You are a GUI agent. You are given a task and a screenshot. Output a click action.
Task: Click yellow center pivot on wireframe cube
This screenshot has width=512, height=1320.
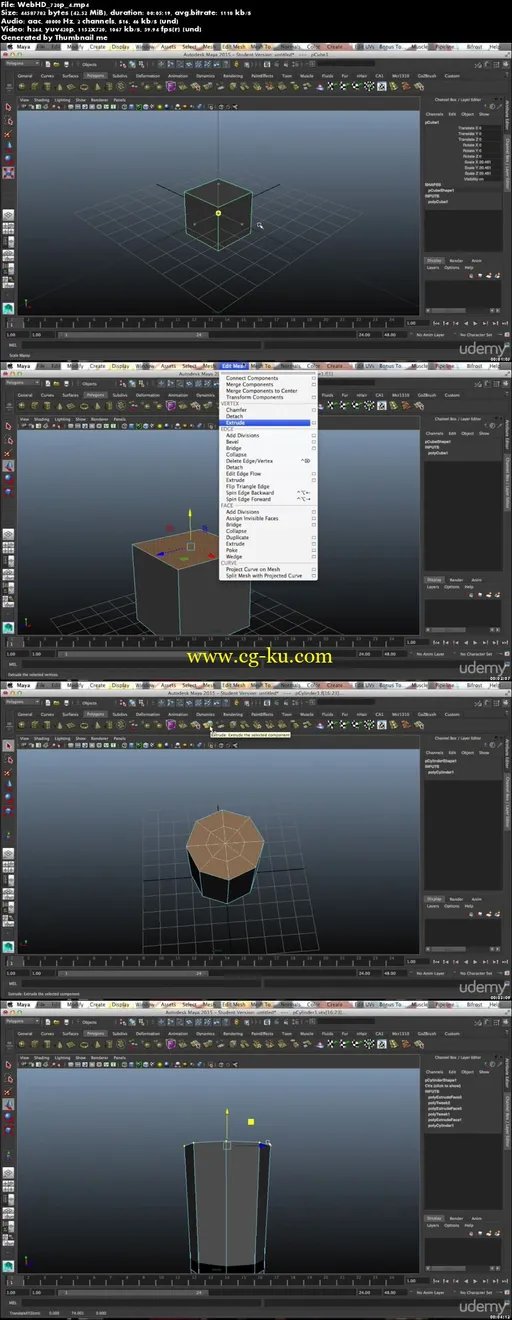coord(218,213)
